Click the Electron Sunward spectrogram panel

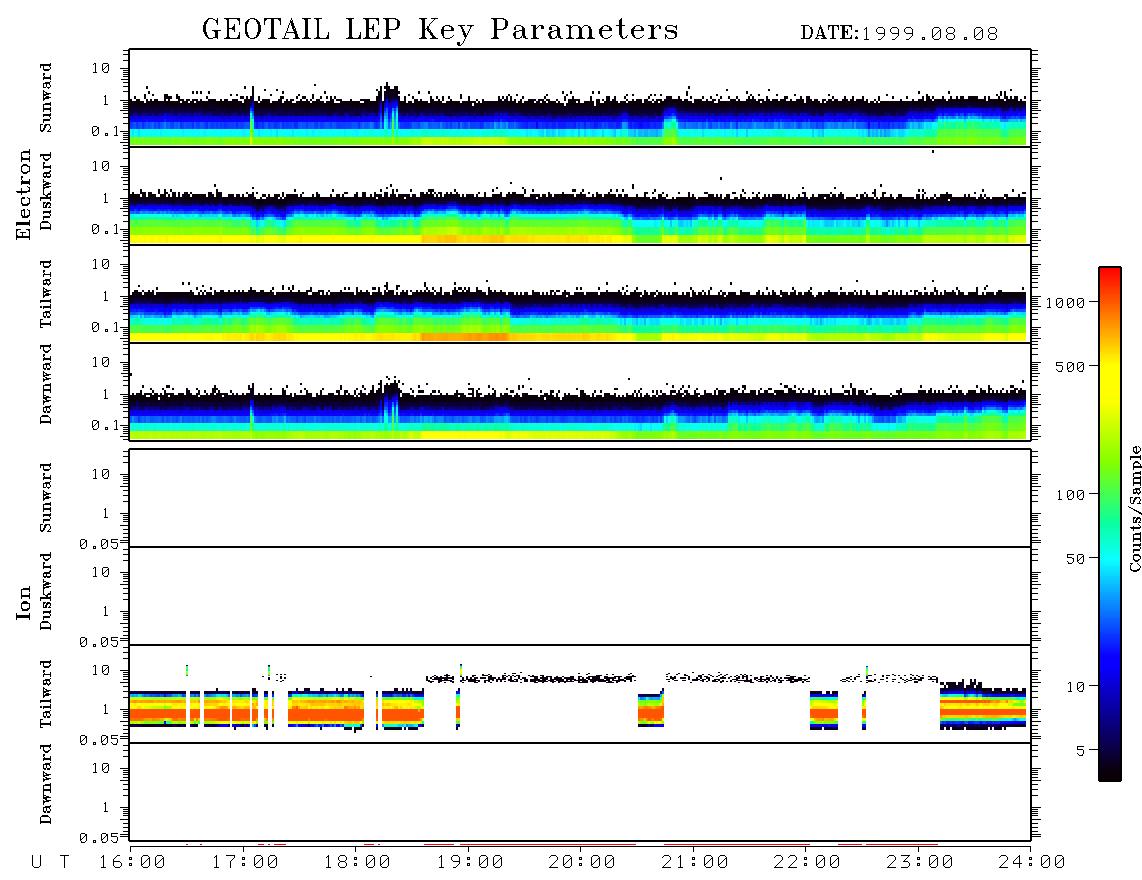[580, 98]
